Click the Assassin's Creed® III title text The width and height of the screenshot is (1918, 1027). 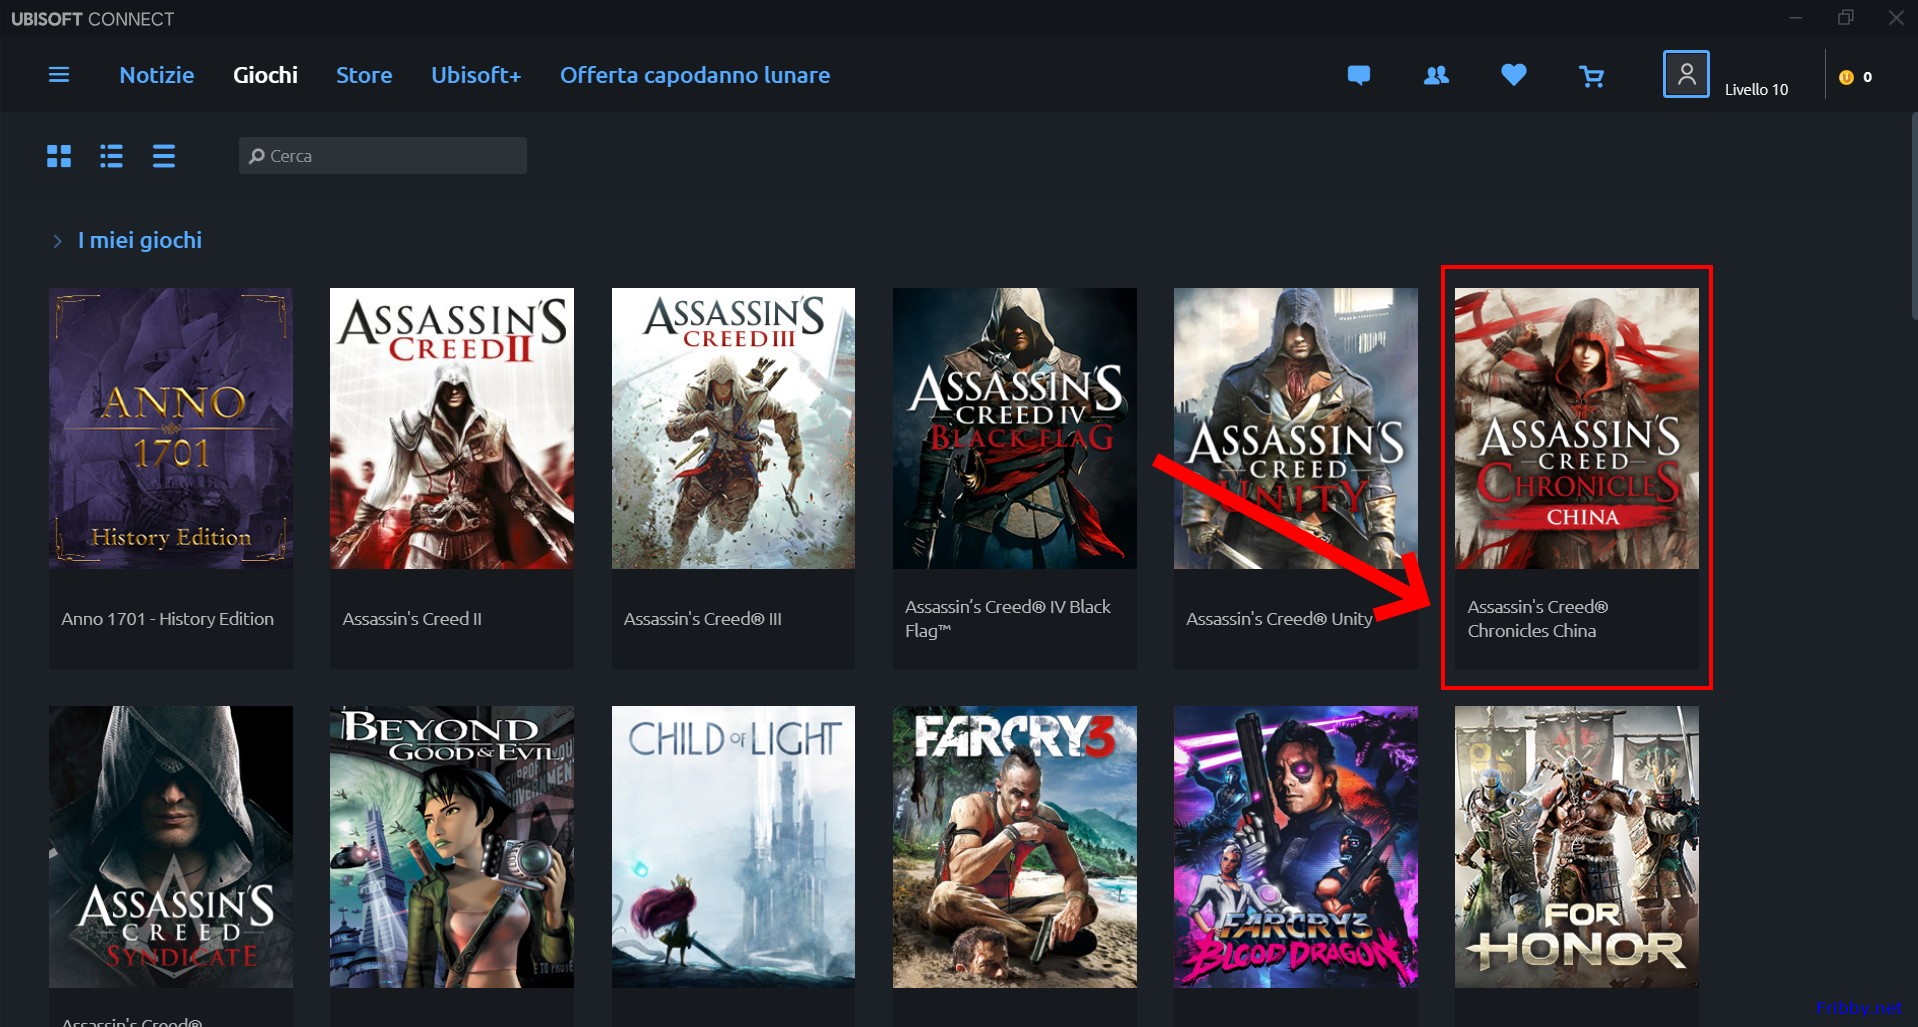pos(703,619)
